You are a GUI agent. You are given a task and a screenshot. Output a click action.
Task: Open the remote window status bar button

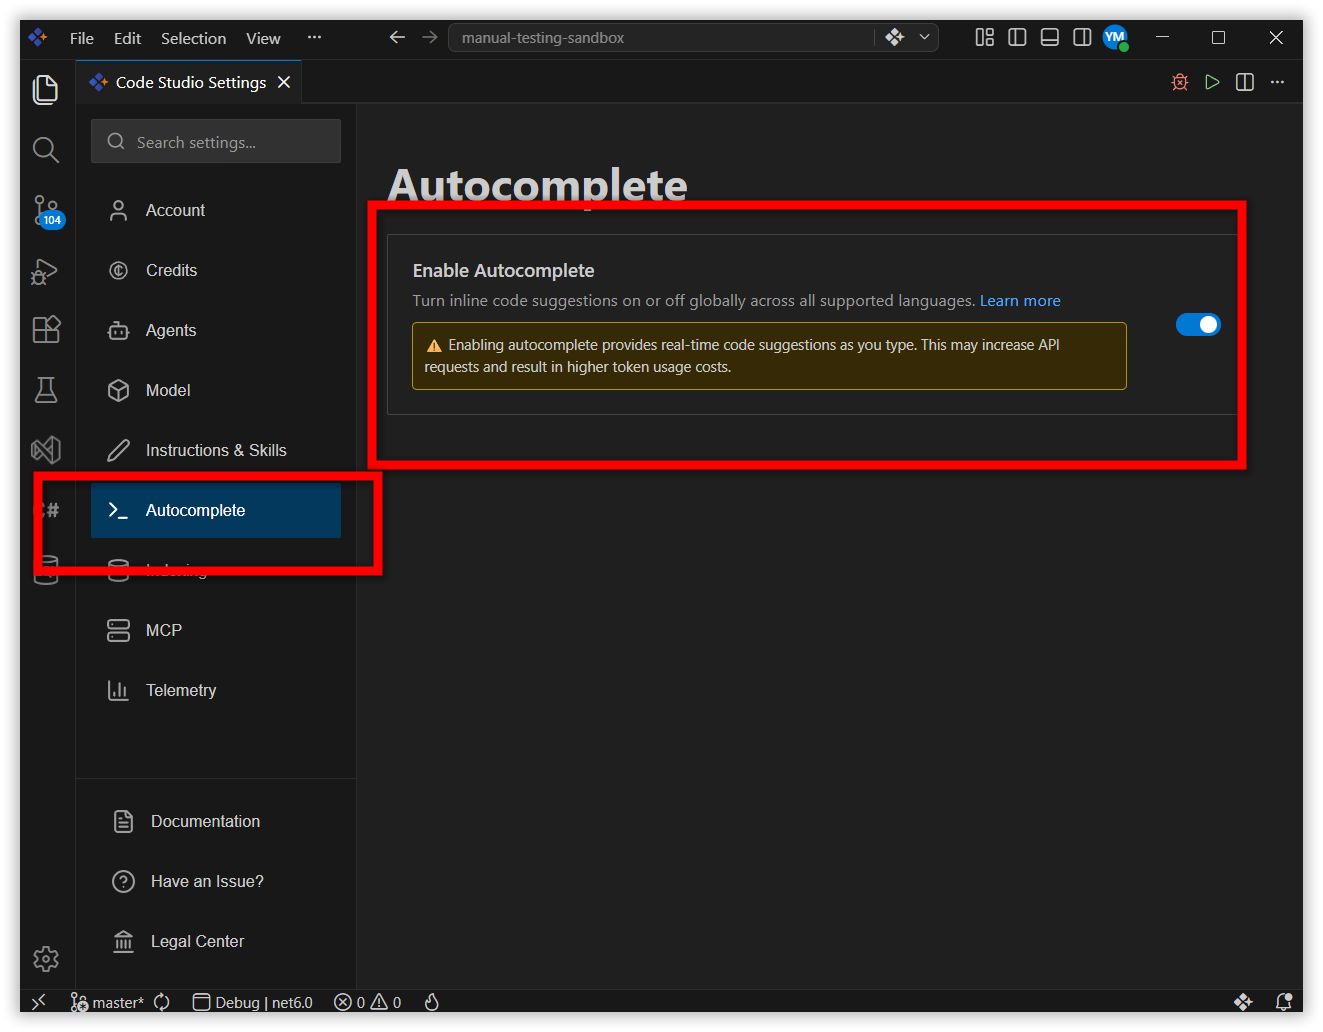tap(39, 1002)
